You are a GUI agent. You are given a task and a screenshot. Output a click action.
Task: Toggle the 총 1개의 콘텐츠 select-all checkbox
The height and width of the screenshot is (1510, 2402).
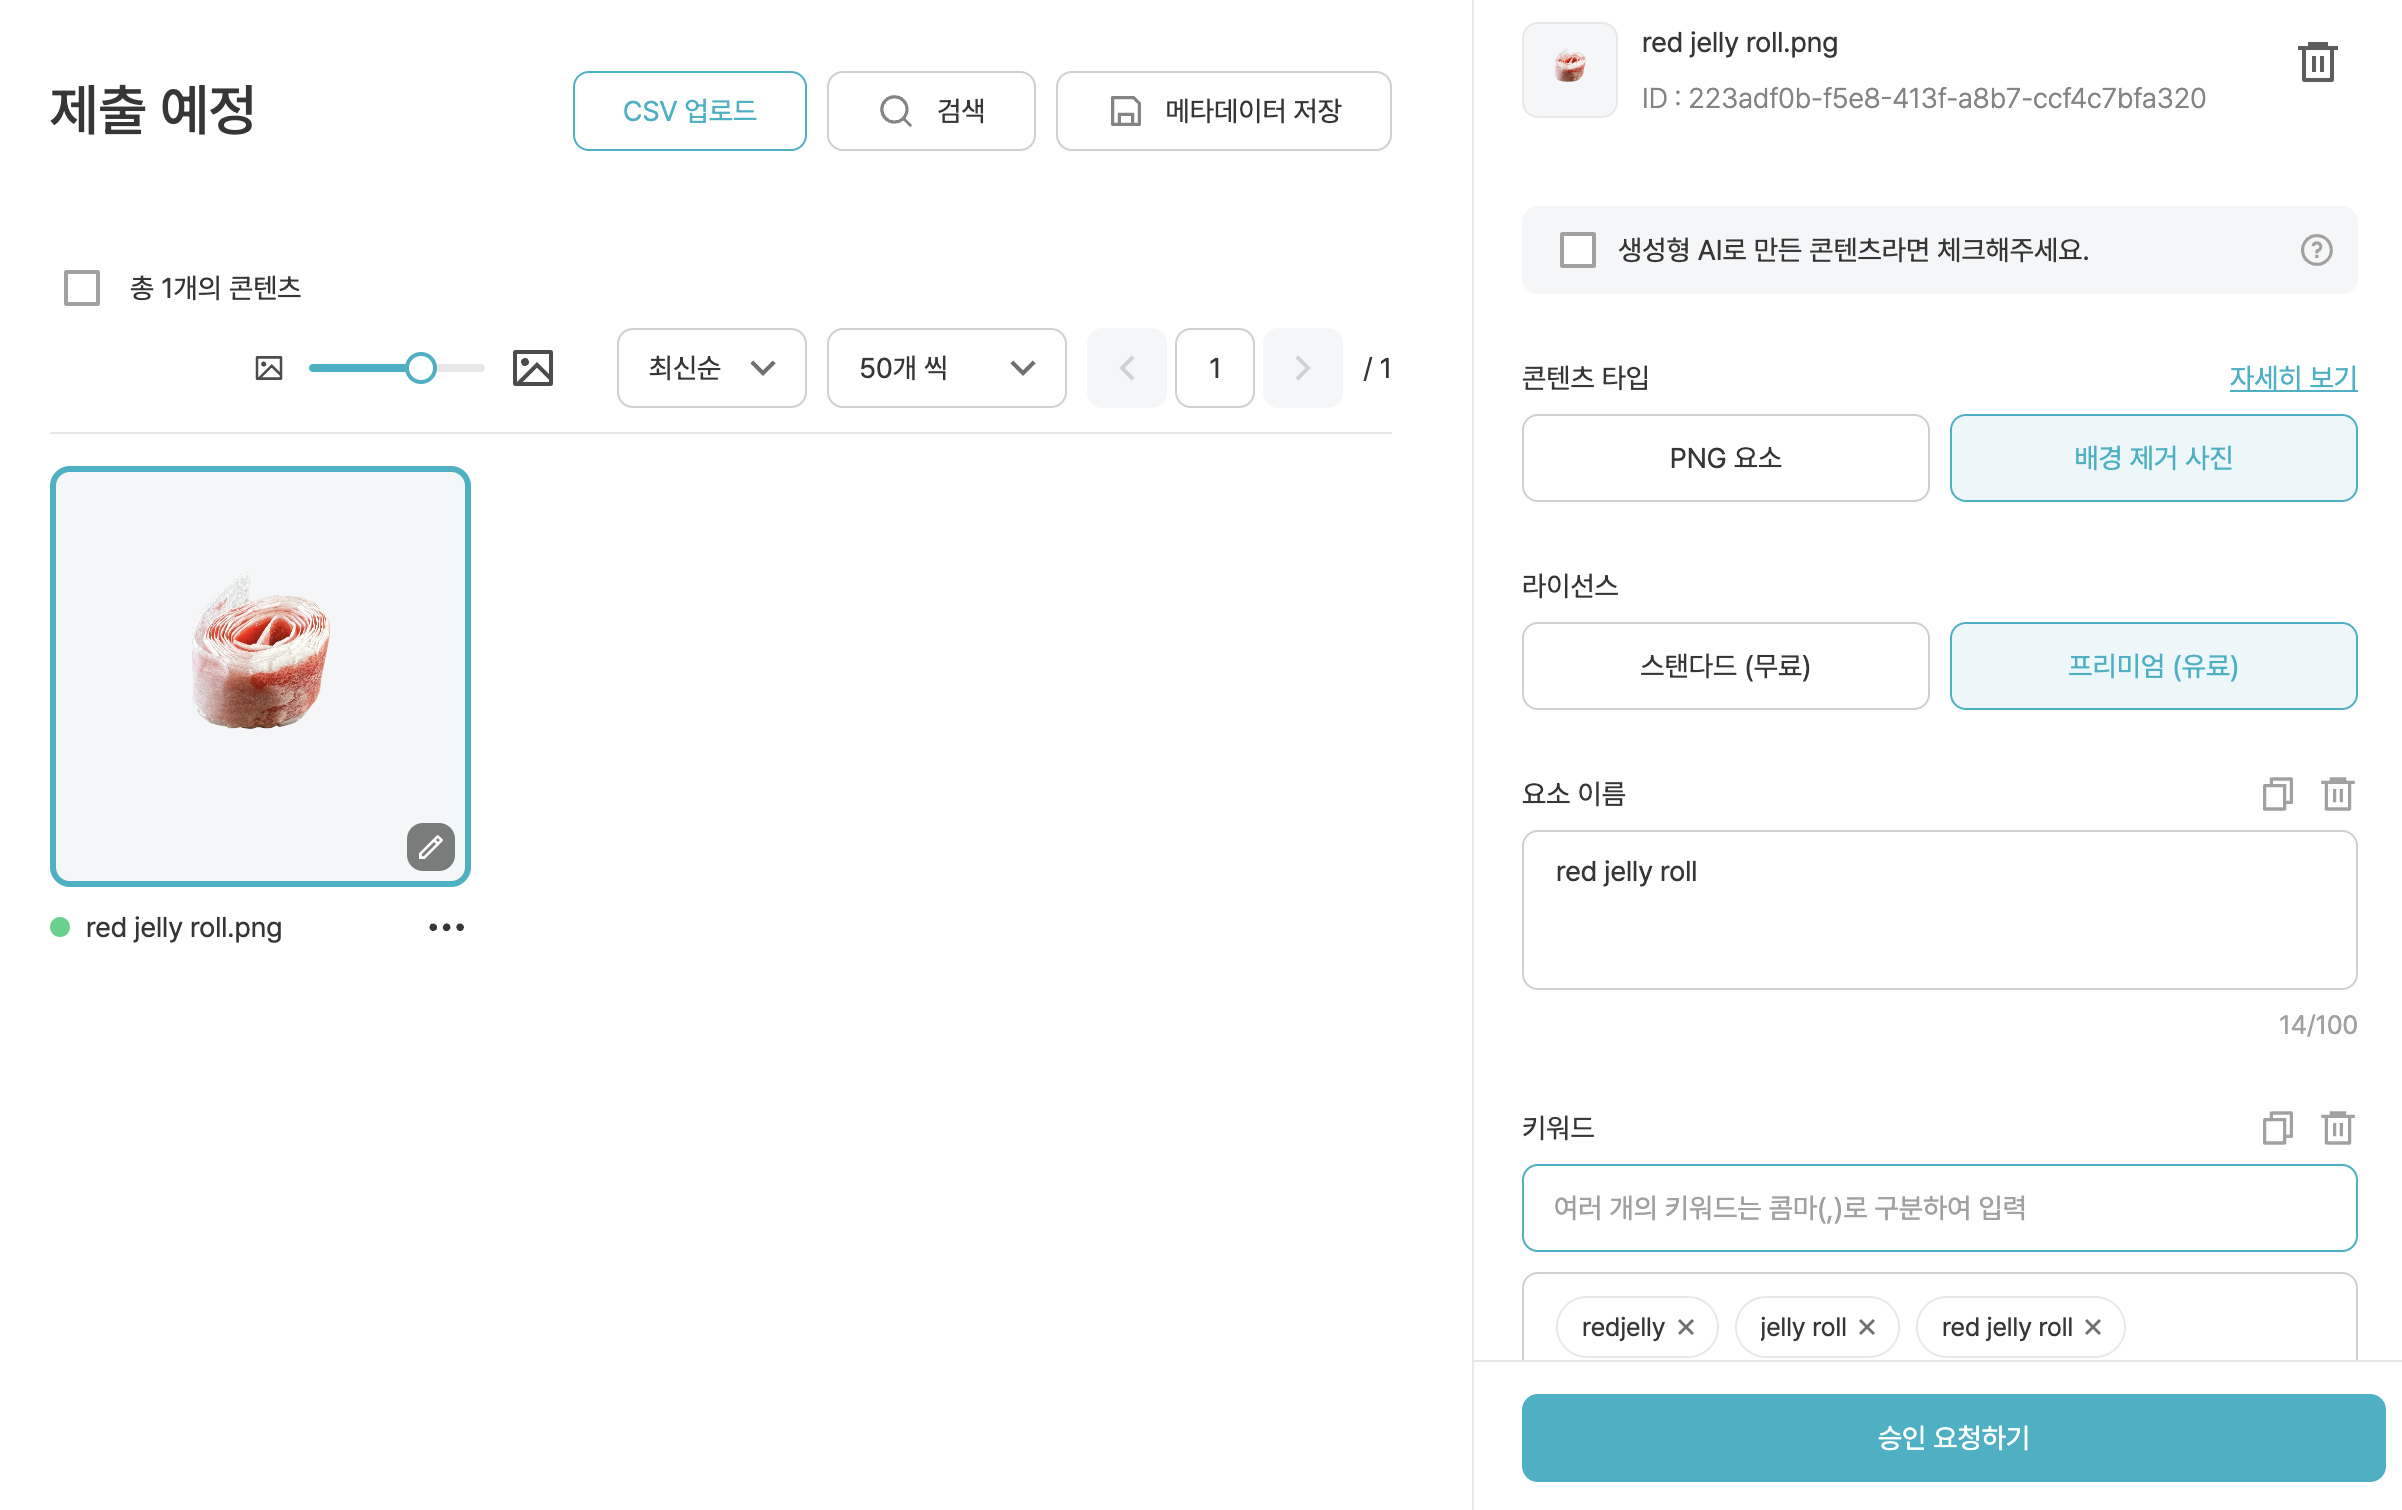[82, 288]
